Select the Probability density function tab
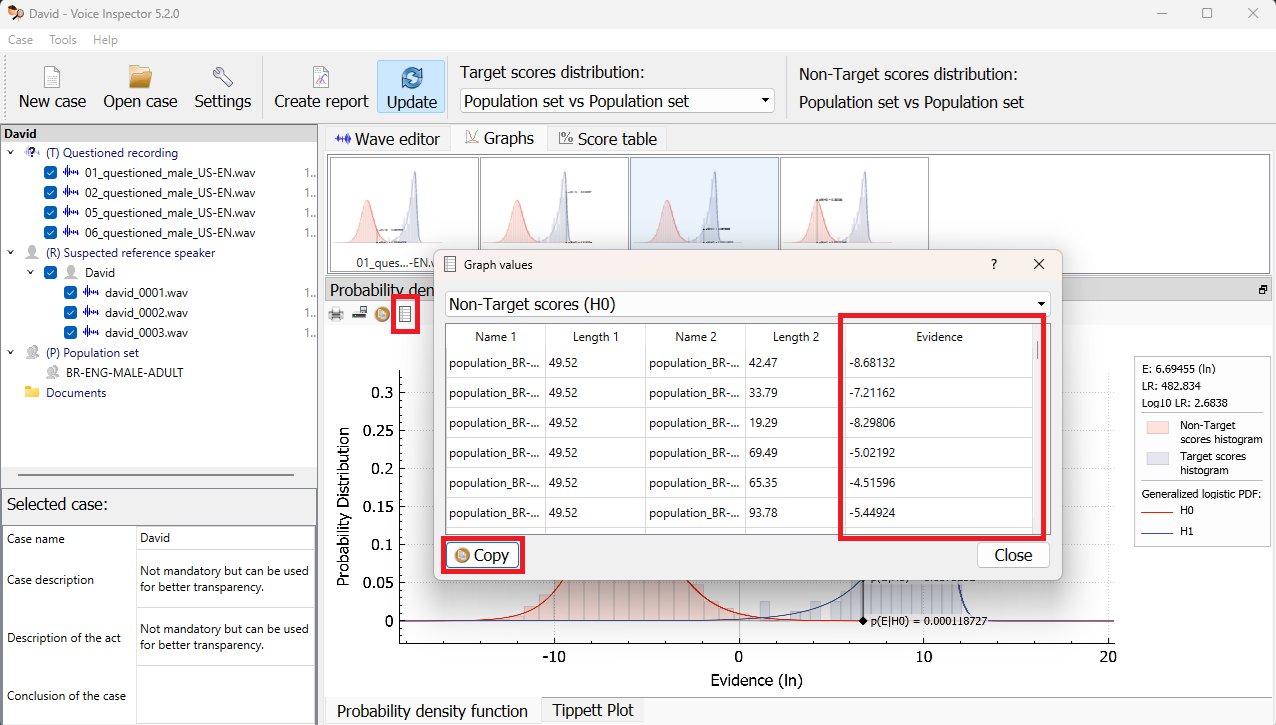Viewport: 1276px width, 725px height. [432, 710]
